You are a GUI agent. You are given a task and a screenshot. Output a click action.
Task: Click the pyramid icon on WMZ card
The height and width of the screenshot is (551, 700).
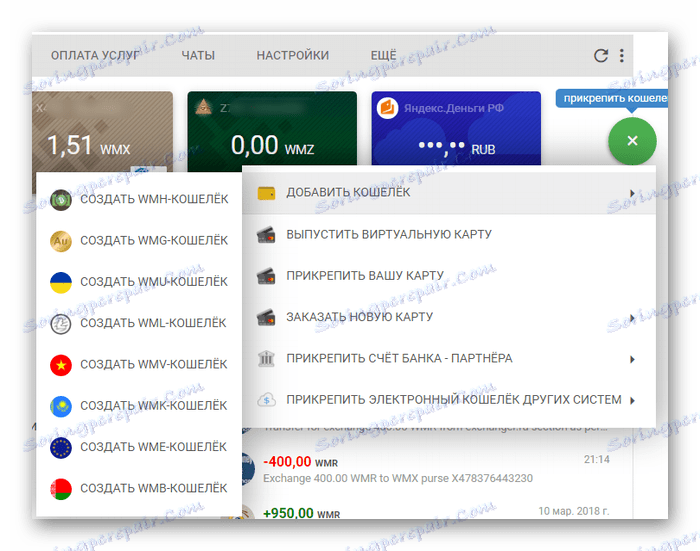pos(204,107)
